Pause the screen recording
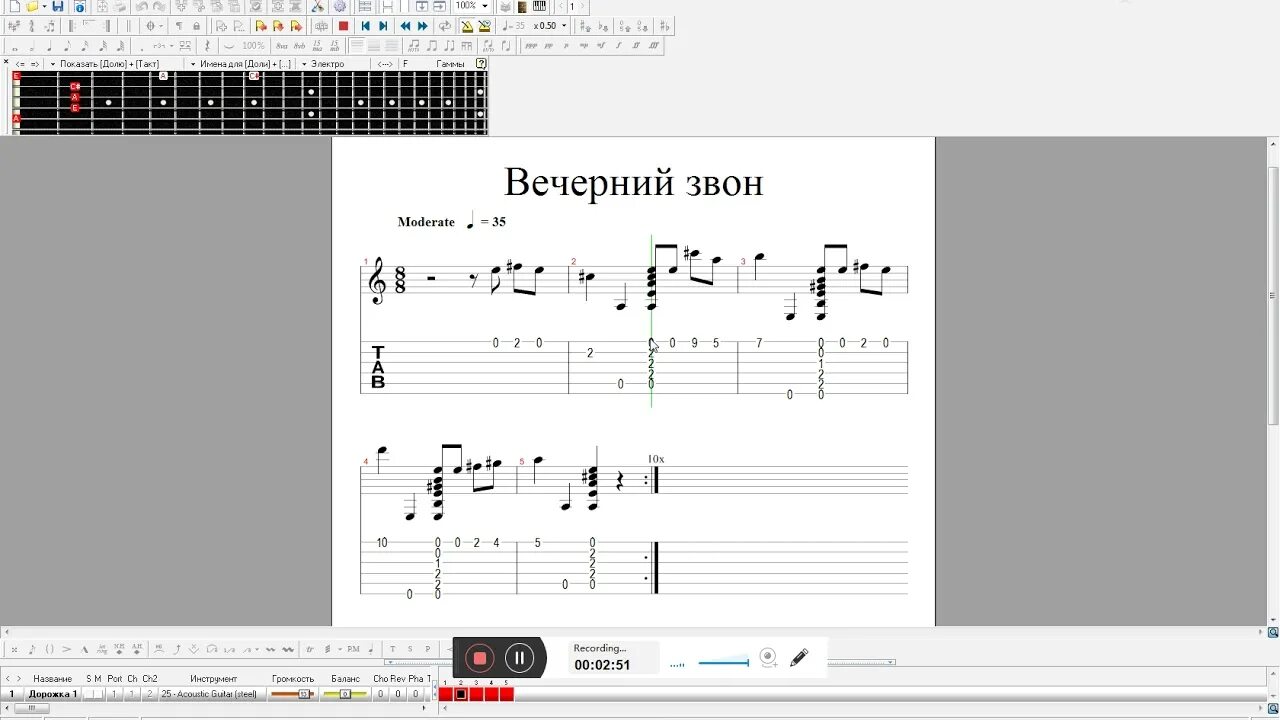 519,658
